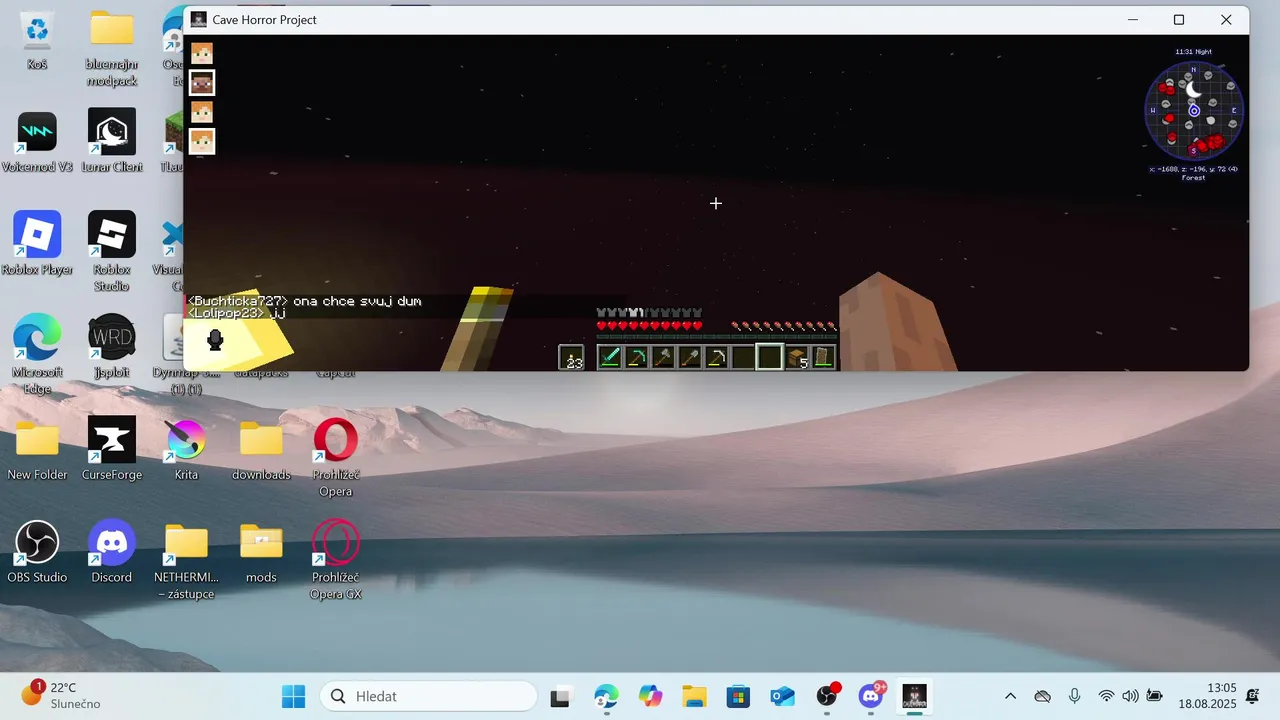Launch Lunar Client from the desktop

click(112, 142)
